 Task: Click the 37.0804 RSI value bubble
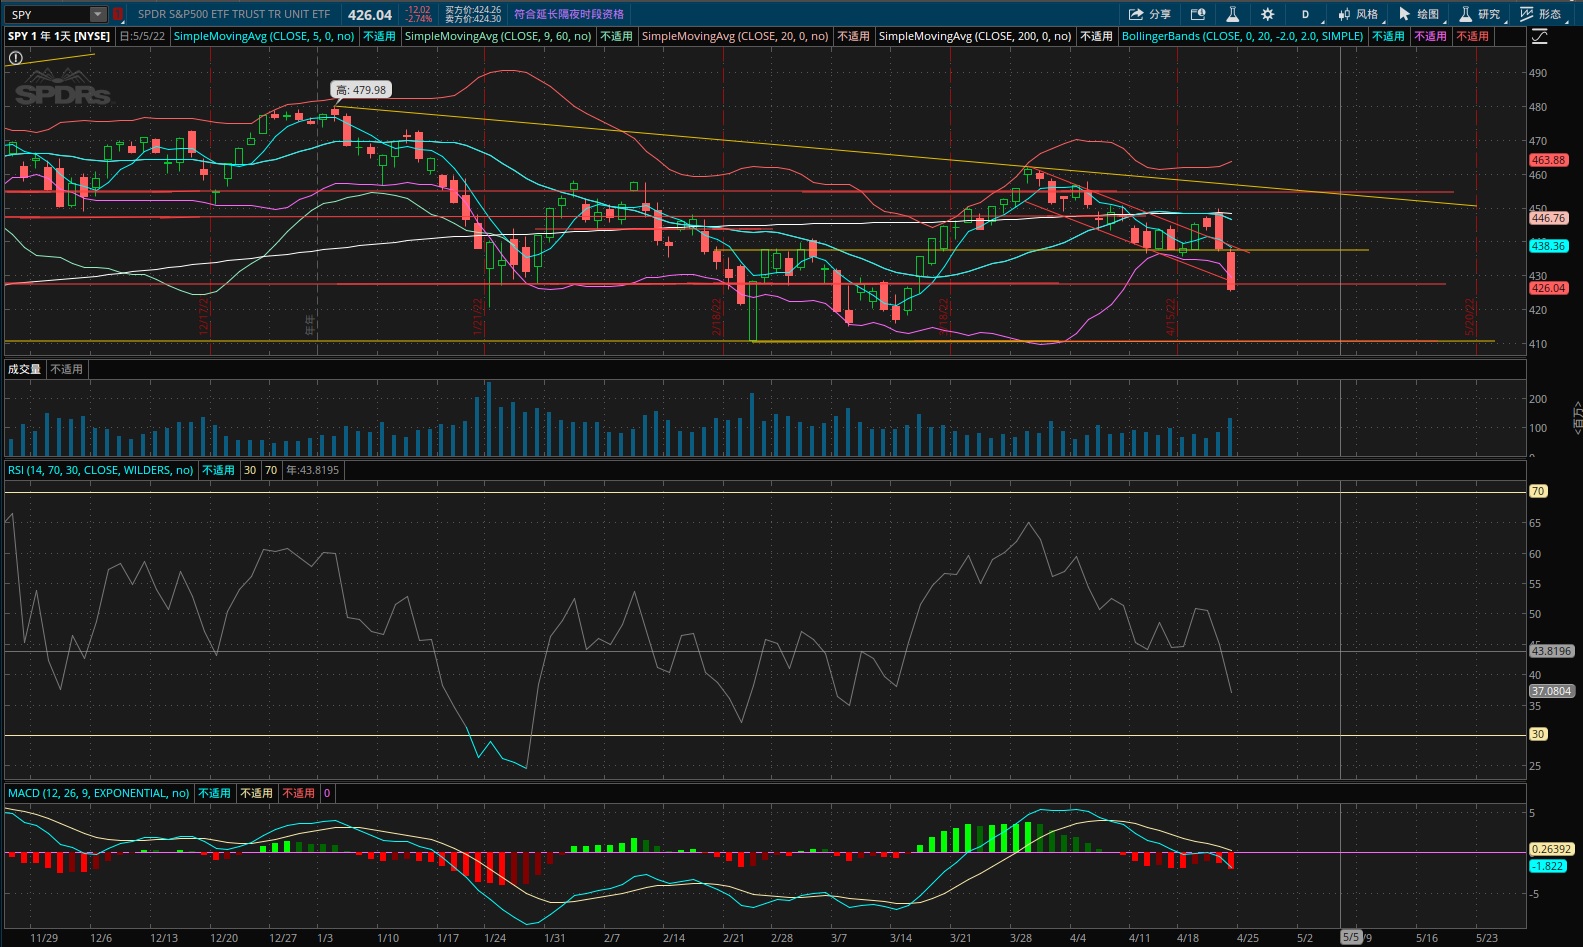(1552, 691)
